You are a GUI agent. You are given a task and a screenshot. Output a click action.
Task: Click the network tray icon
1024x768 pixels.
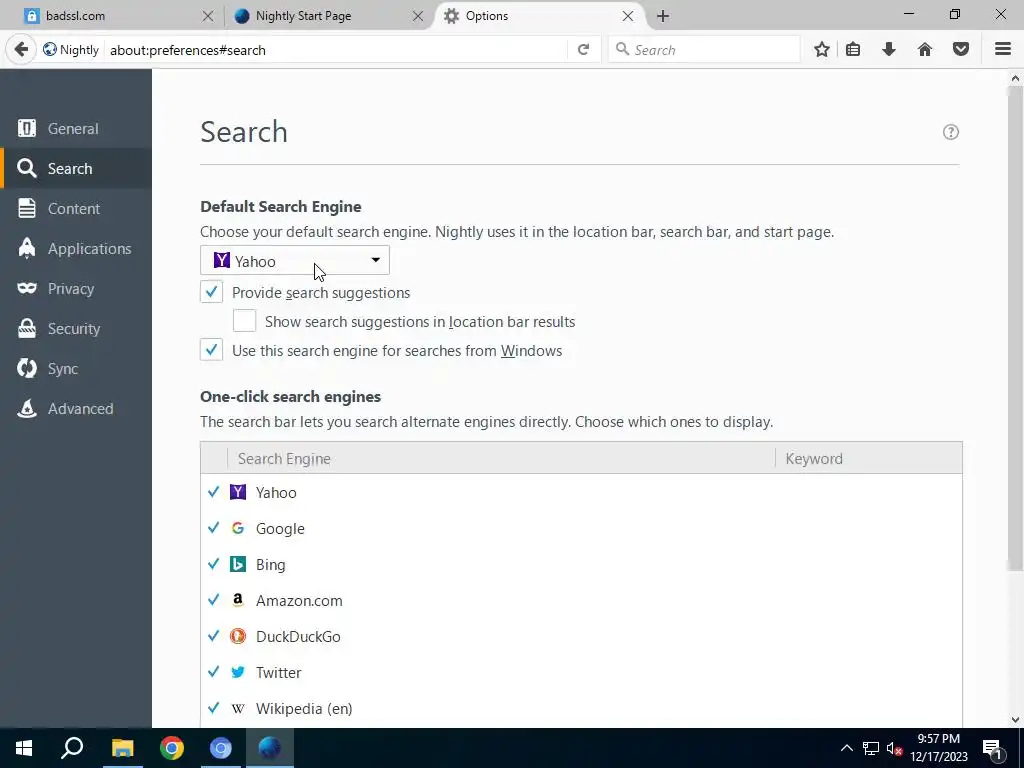click(871, 748)
